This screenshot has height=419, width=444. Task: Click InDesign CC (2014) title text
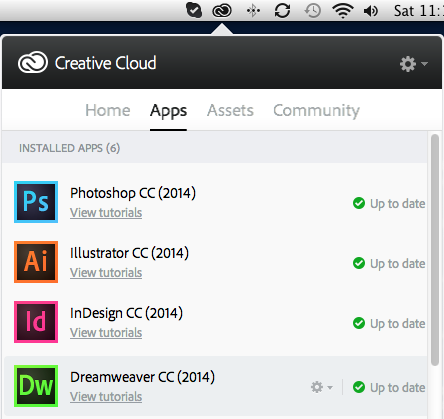[x=126, y=313]
